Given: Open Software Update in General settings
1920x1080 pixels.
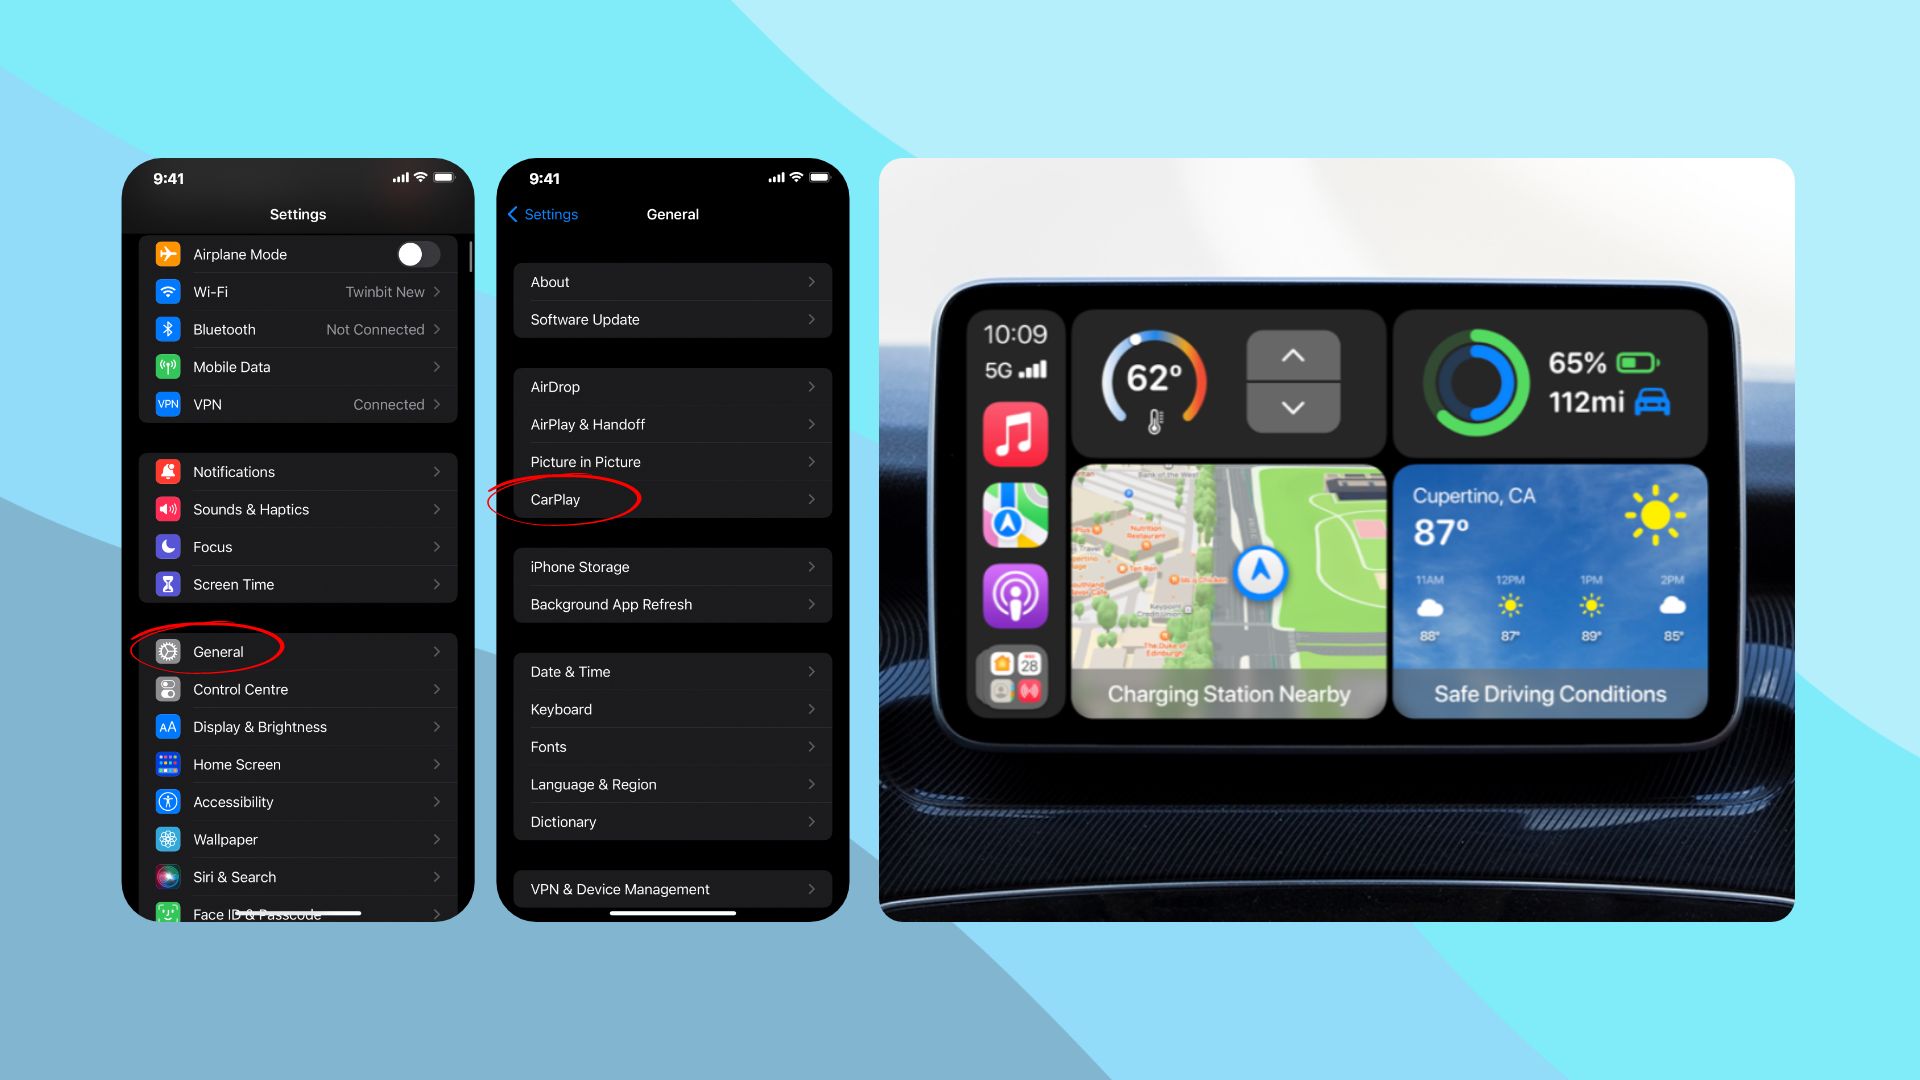Looking at the screenshot, I should click(671, 319).
